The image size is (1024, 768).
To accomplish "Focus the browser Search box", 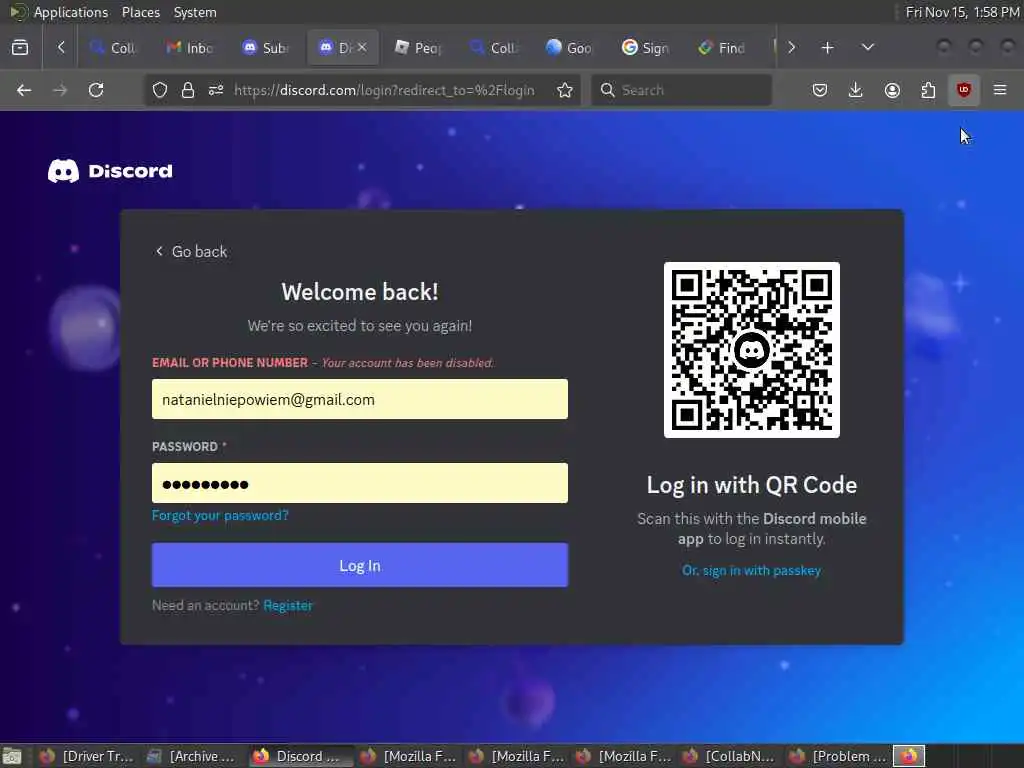I will click(x=682, y=90).
